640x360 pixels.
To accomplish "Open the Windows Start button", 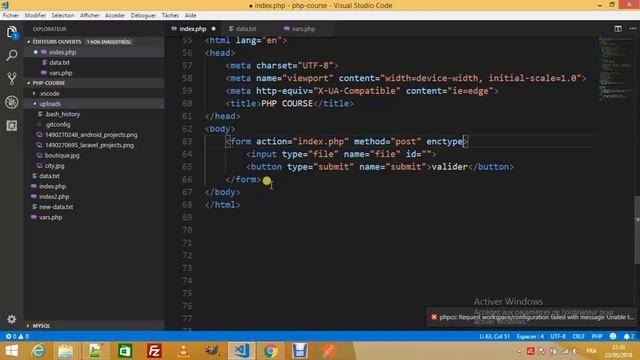I will [11, 351].
